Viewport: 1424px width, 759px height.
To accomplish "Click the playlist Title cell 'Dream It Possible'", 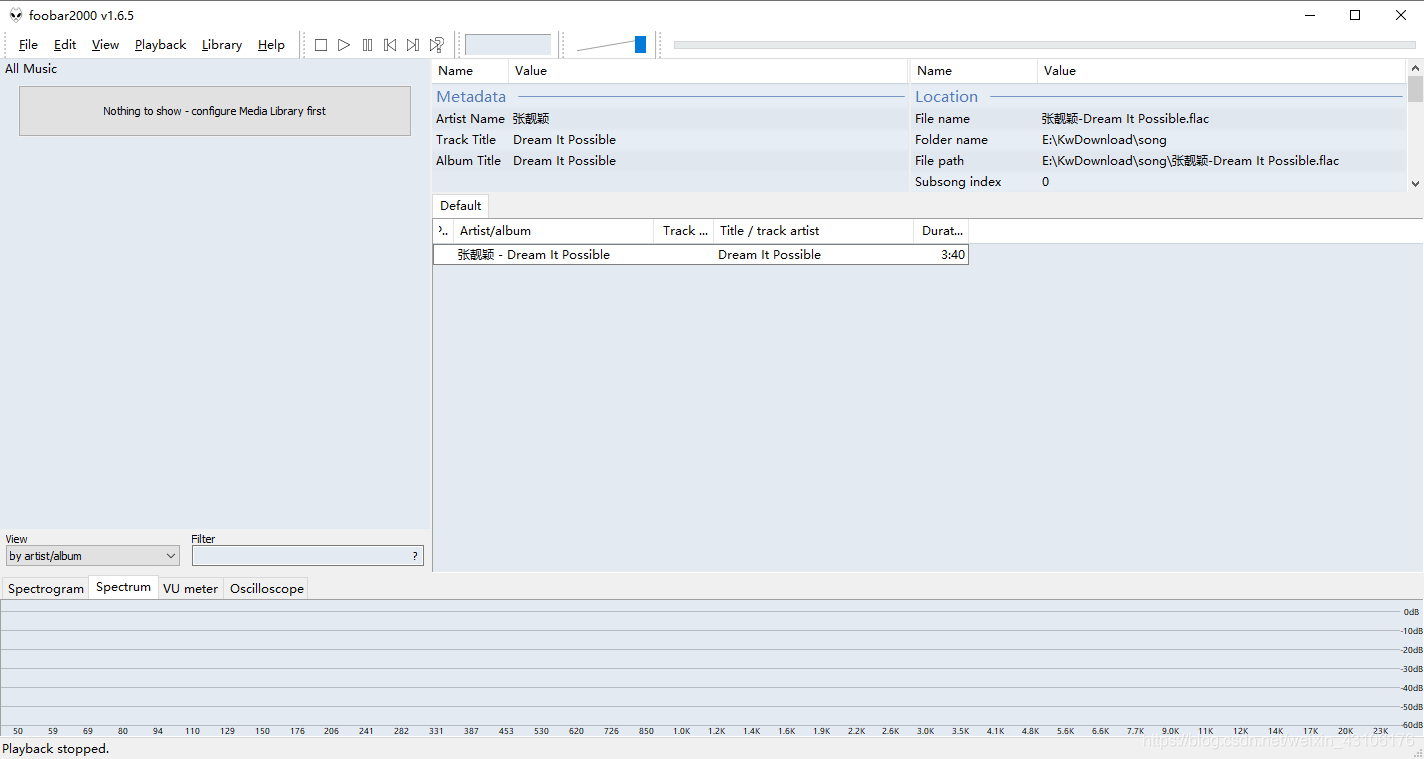I will tap(769, 255).
